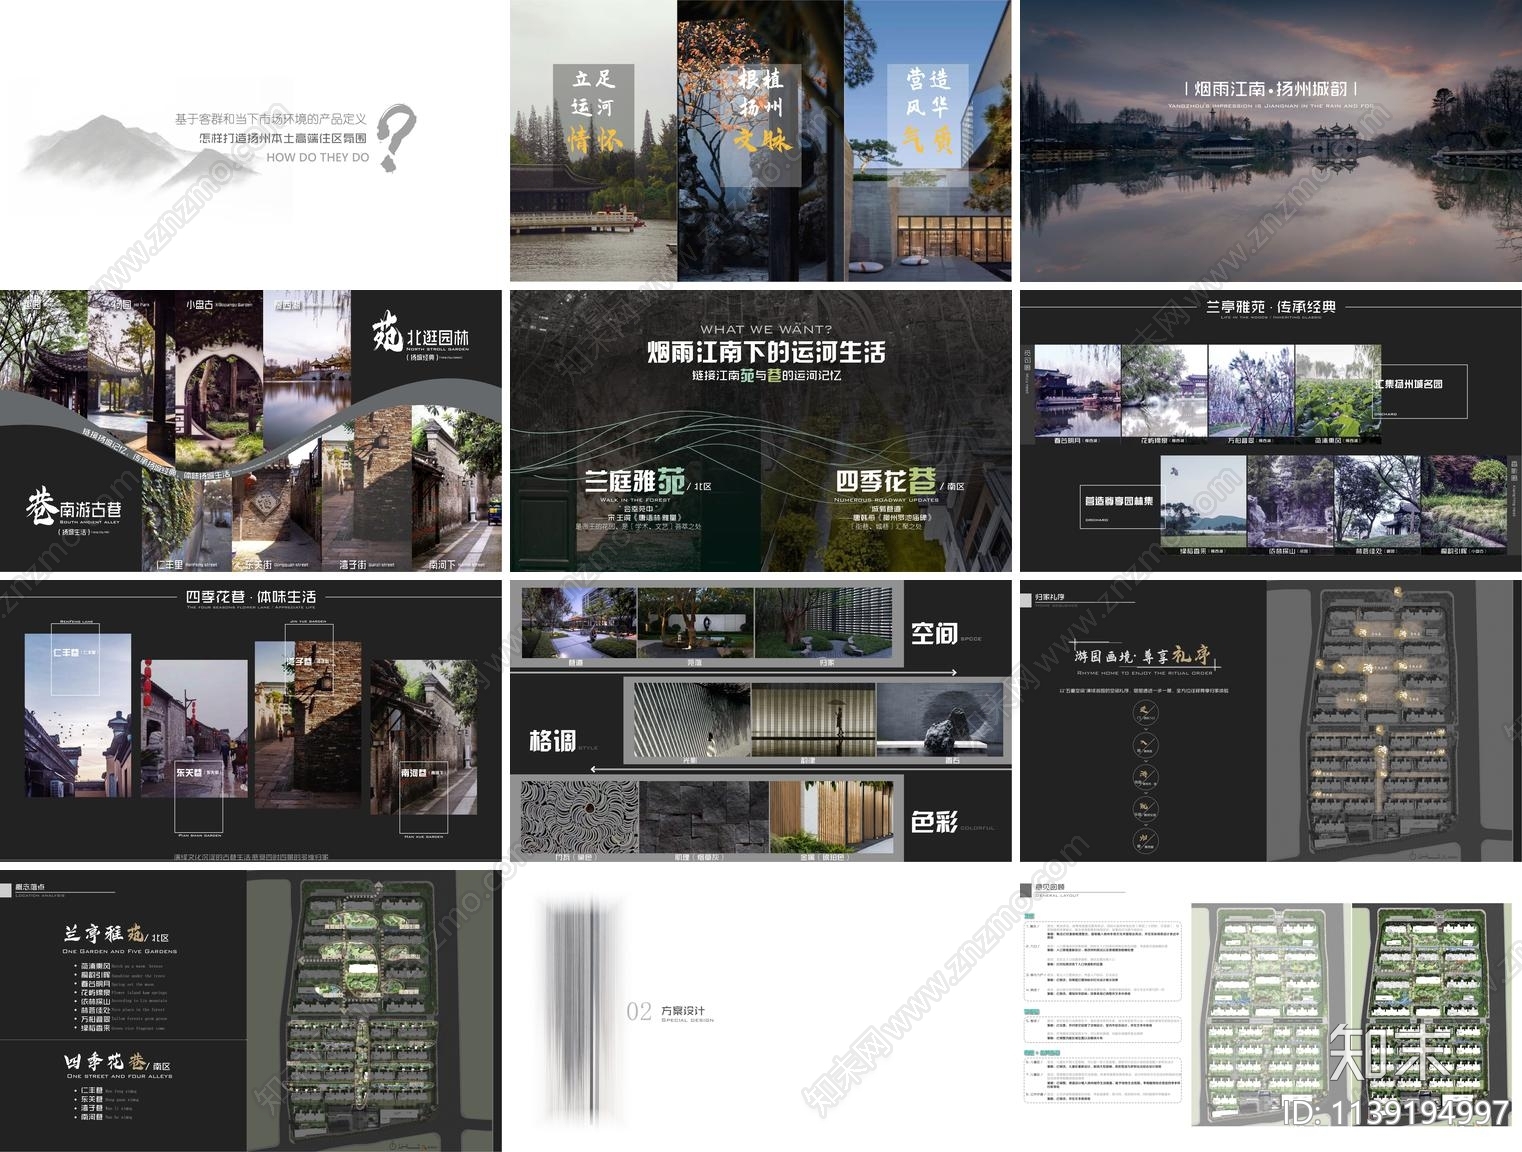This screenshot has height=1152, width=1522.
Task: Click the 小盘古 photo label
Action: pos(200,303)
